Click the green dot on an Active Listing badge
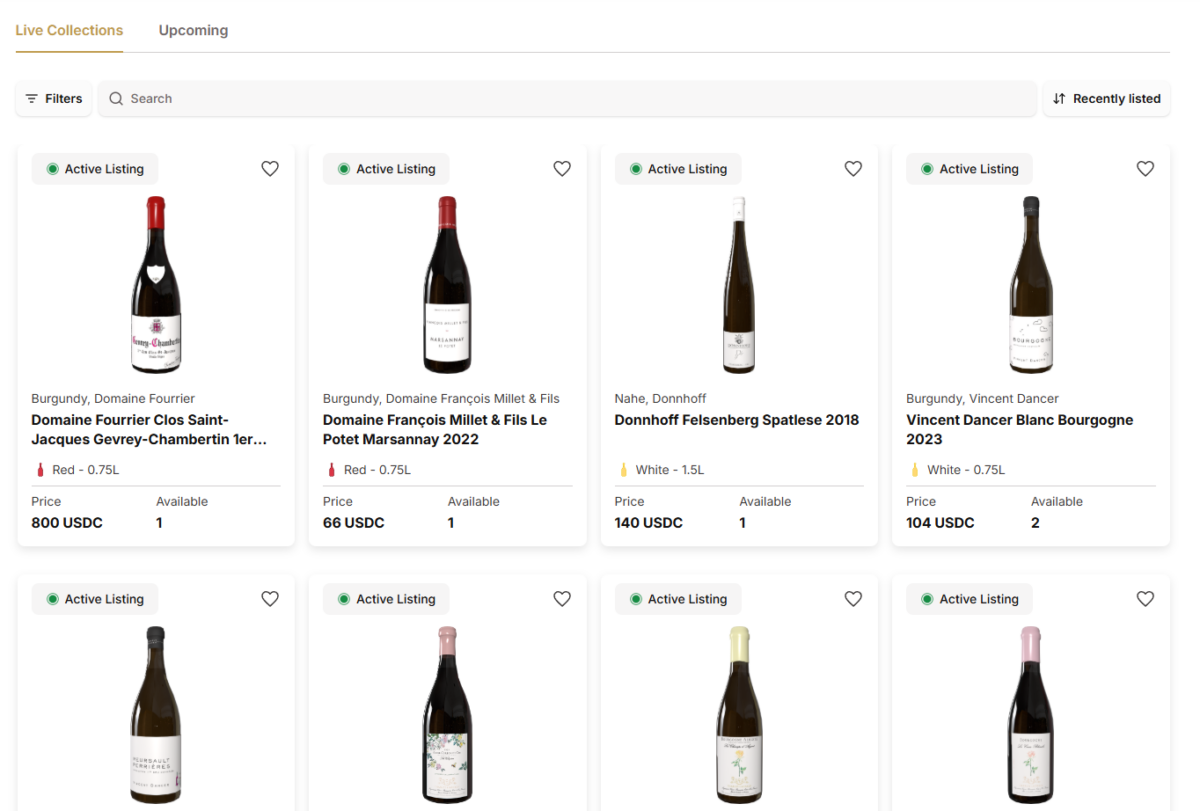This screenshot has height=811, width=1200. 52,169
